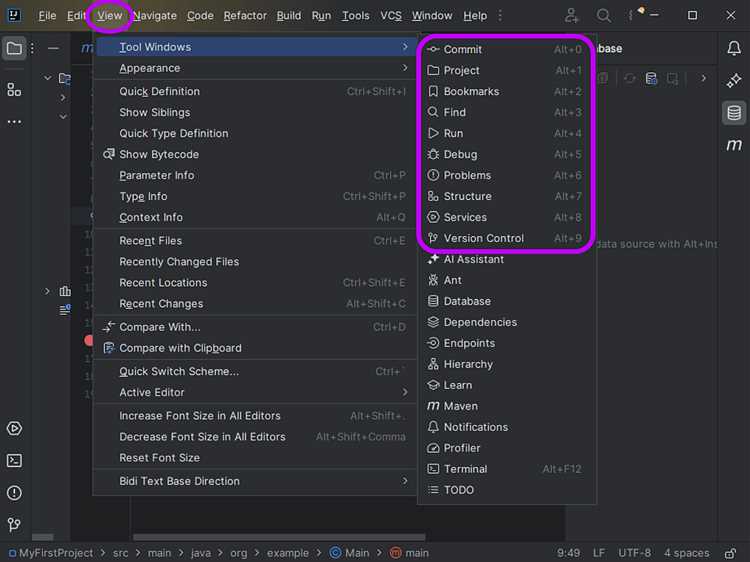Open Endpoints tool window entry
Image resolution: width=750 pixels, height=562 pixels.
(x=506, y=343)
